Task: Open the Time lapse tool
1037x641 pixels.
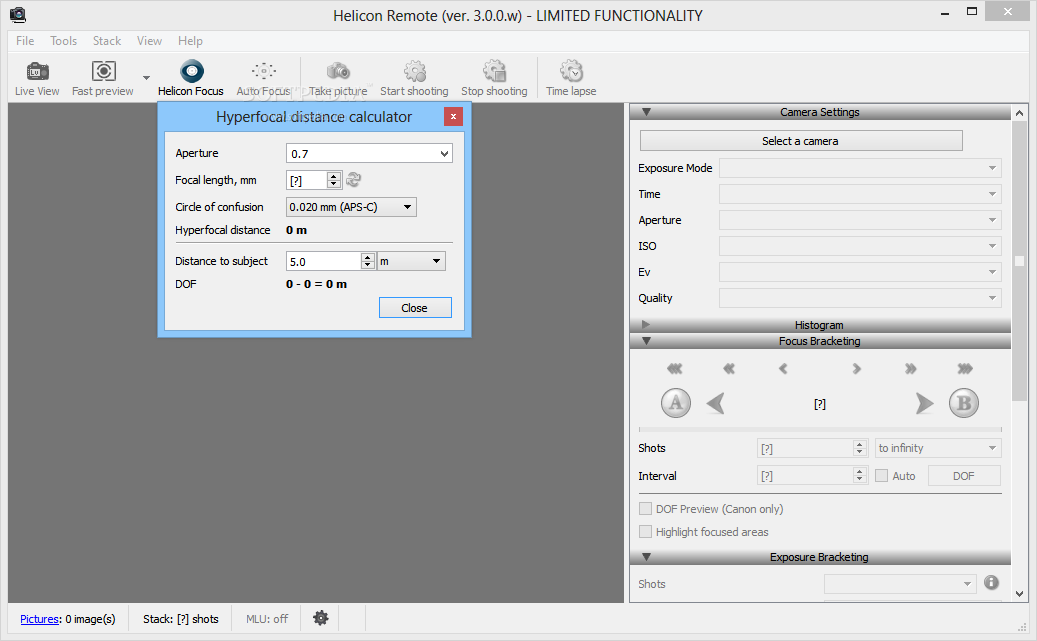Action: pyautogui.click(x=571, y=79)
